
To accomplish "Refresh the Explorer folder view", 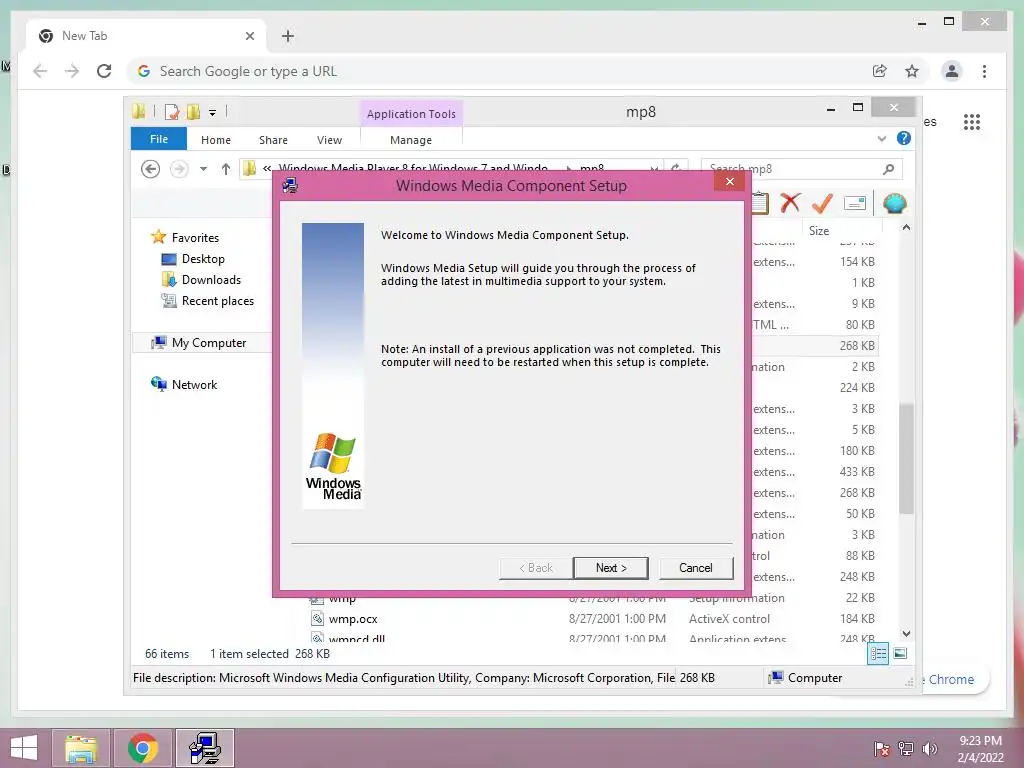I will (x=677, y=168).
